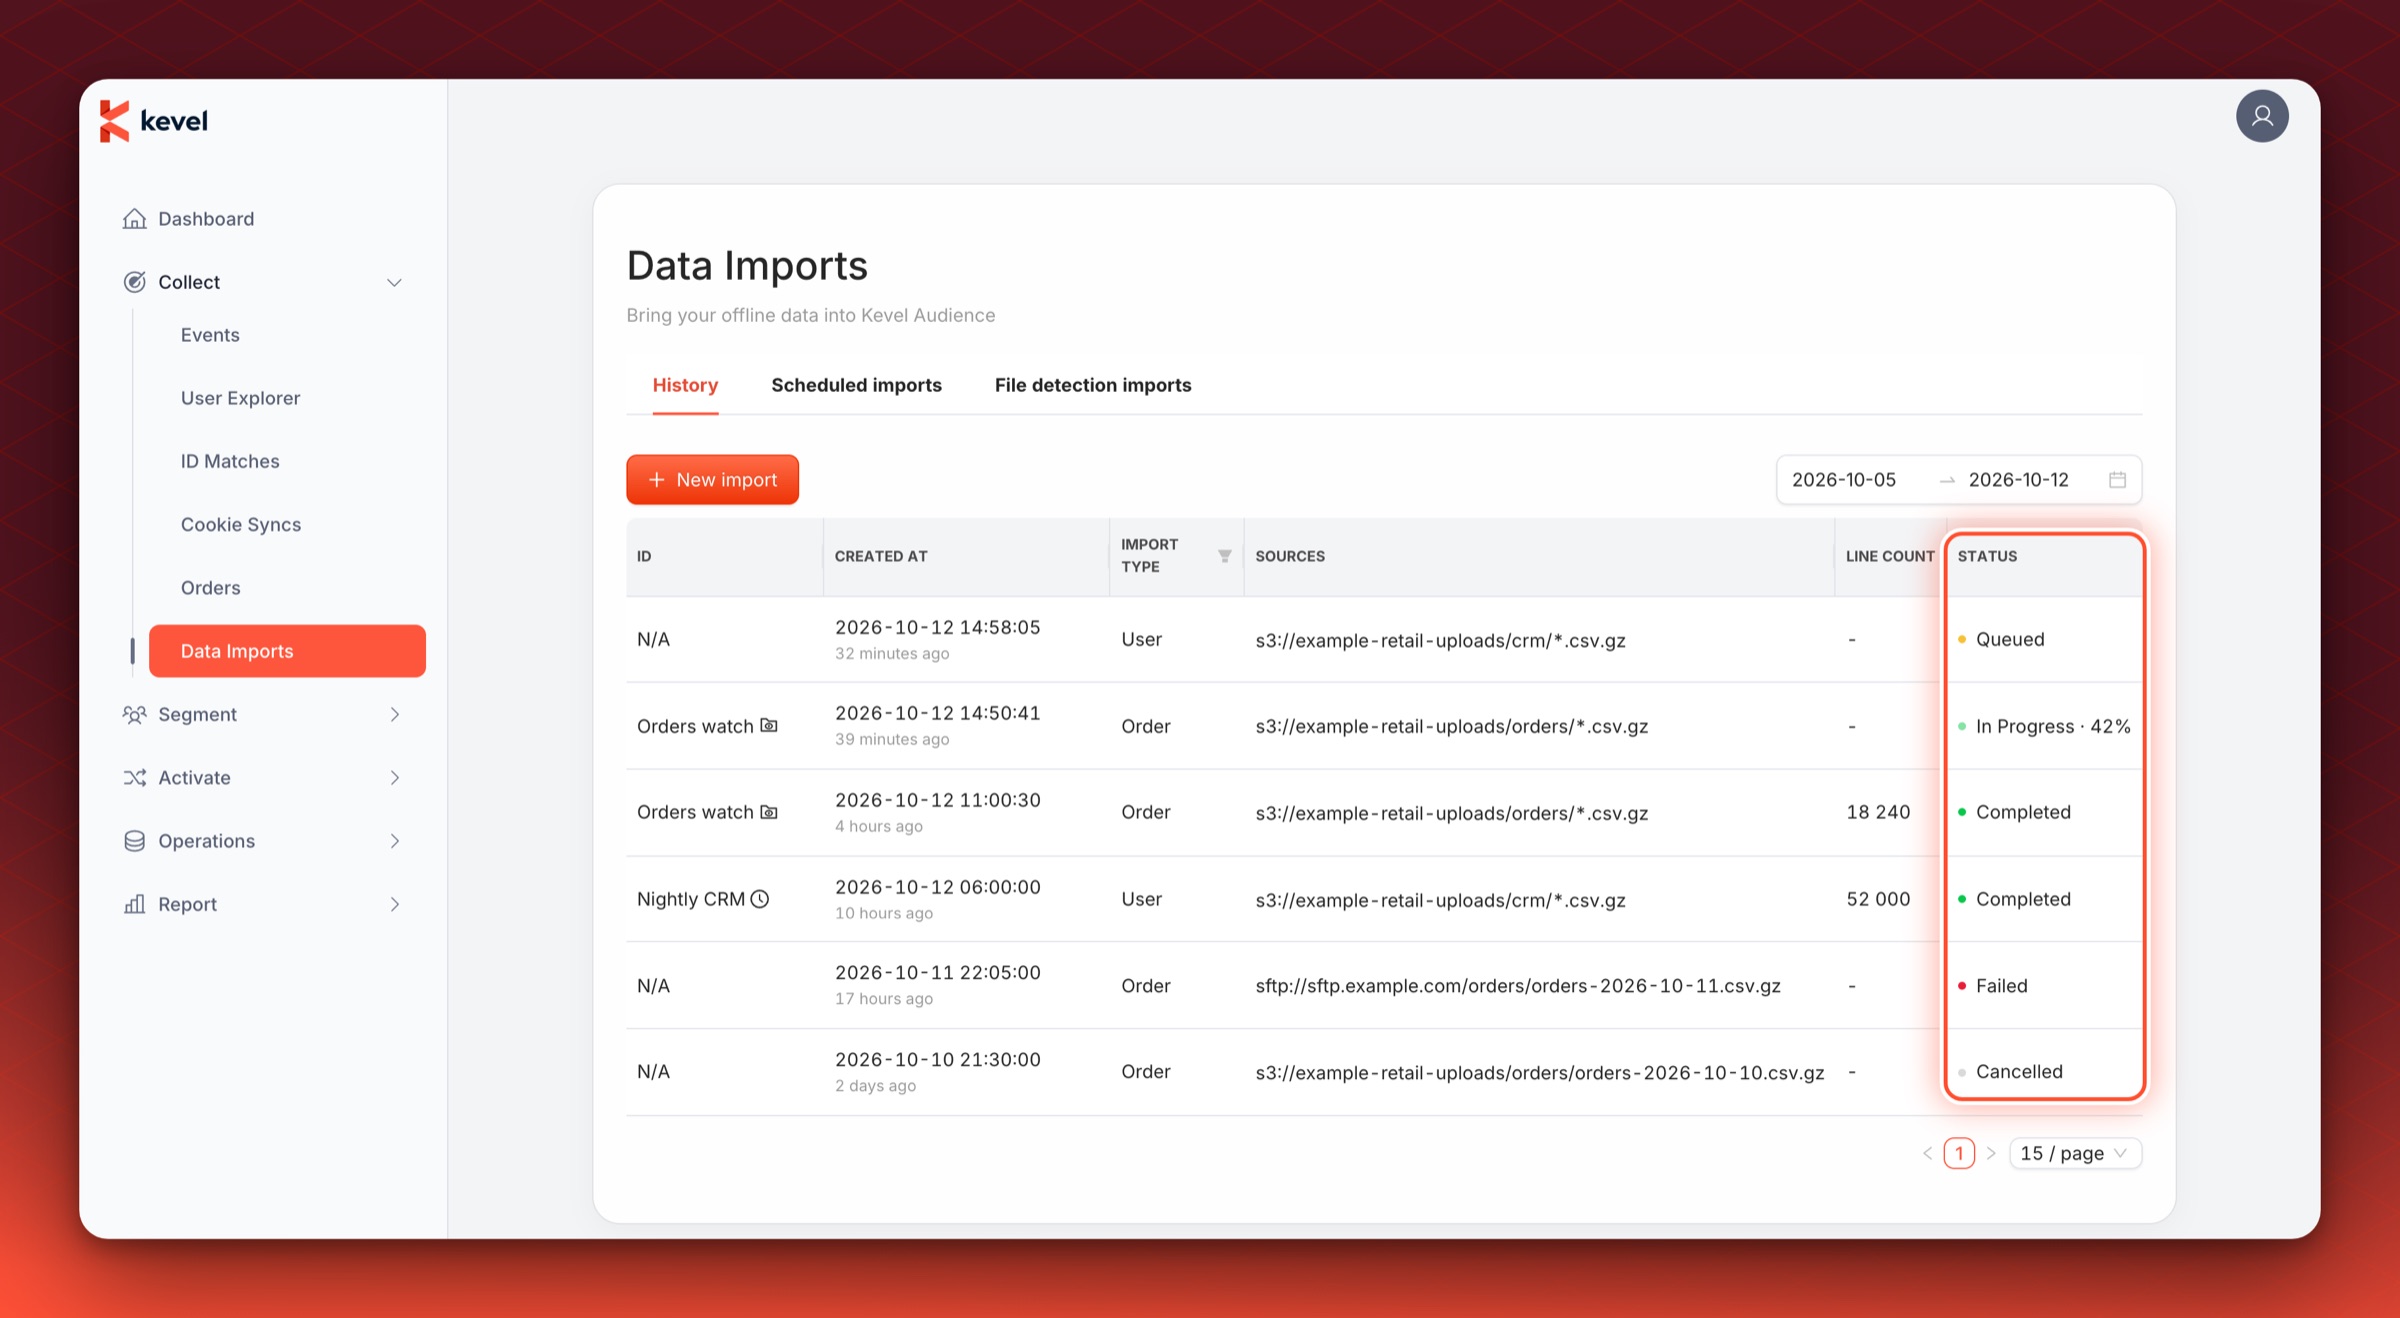Viewport: 2400px width, 1318px height.
Task: Select page 1 in pagination
Action: [1959, 1153]
